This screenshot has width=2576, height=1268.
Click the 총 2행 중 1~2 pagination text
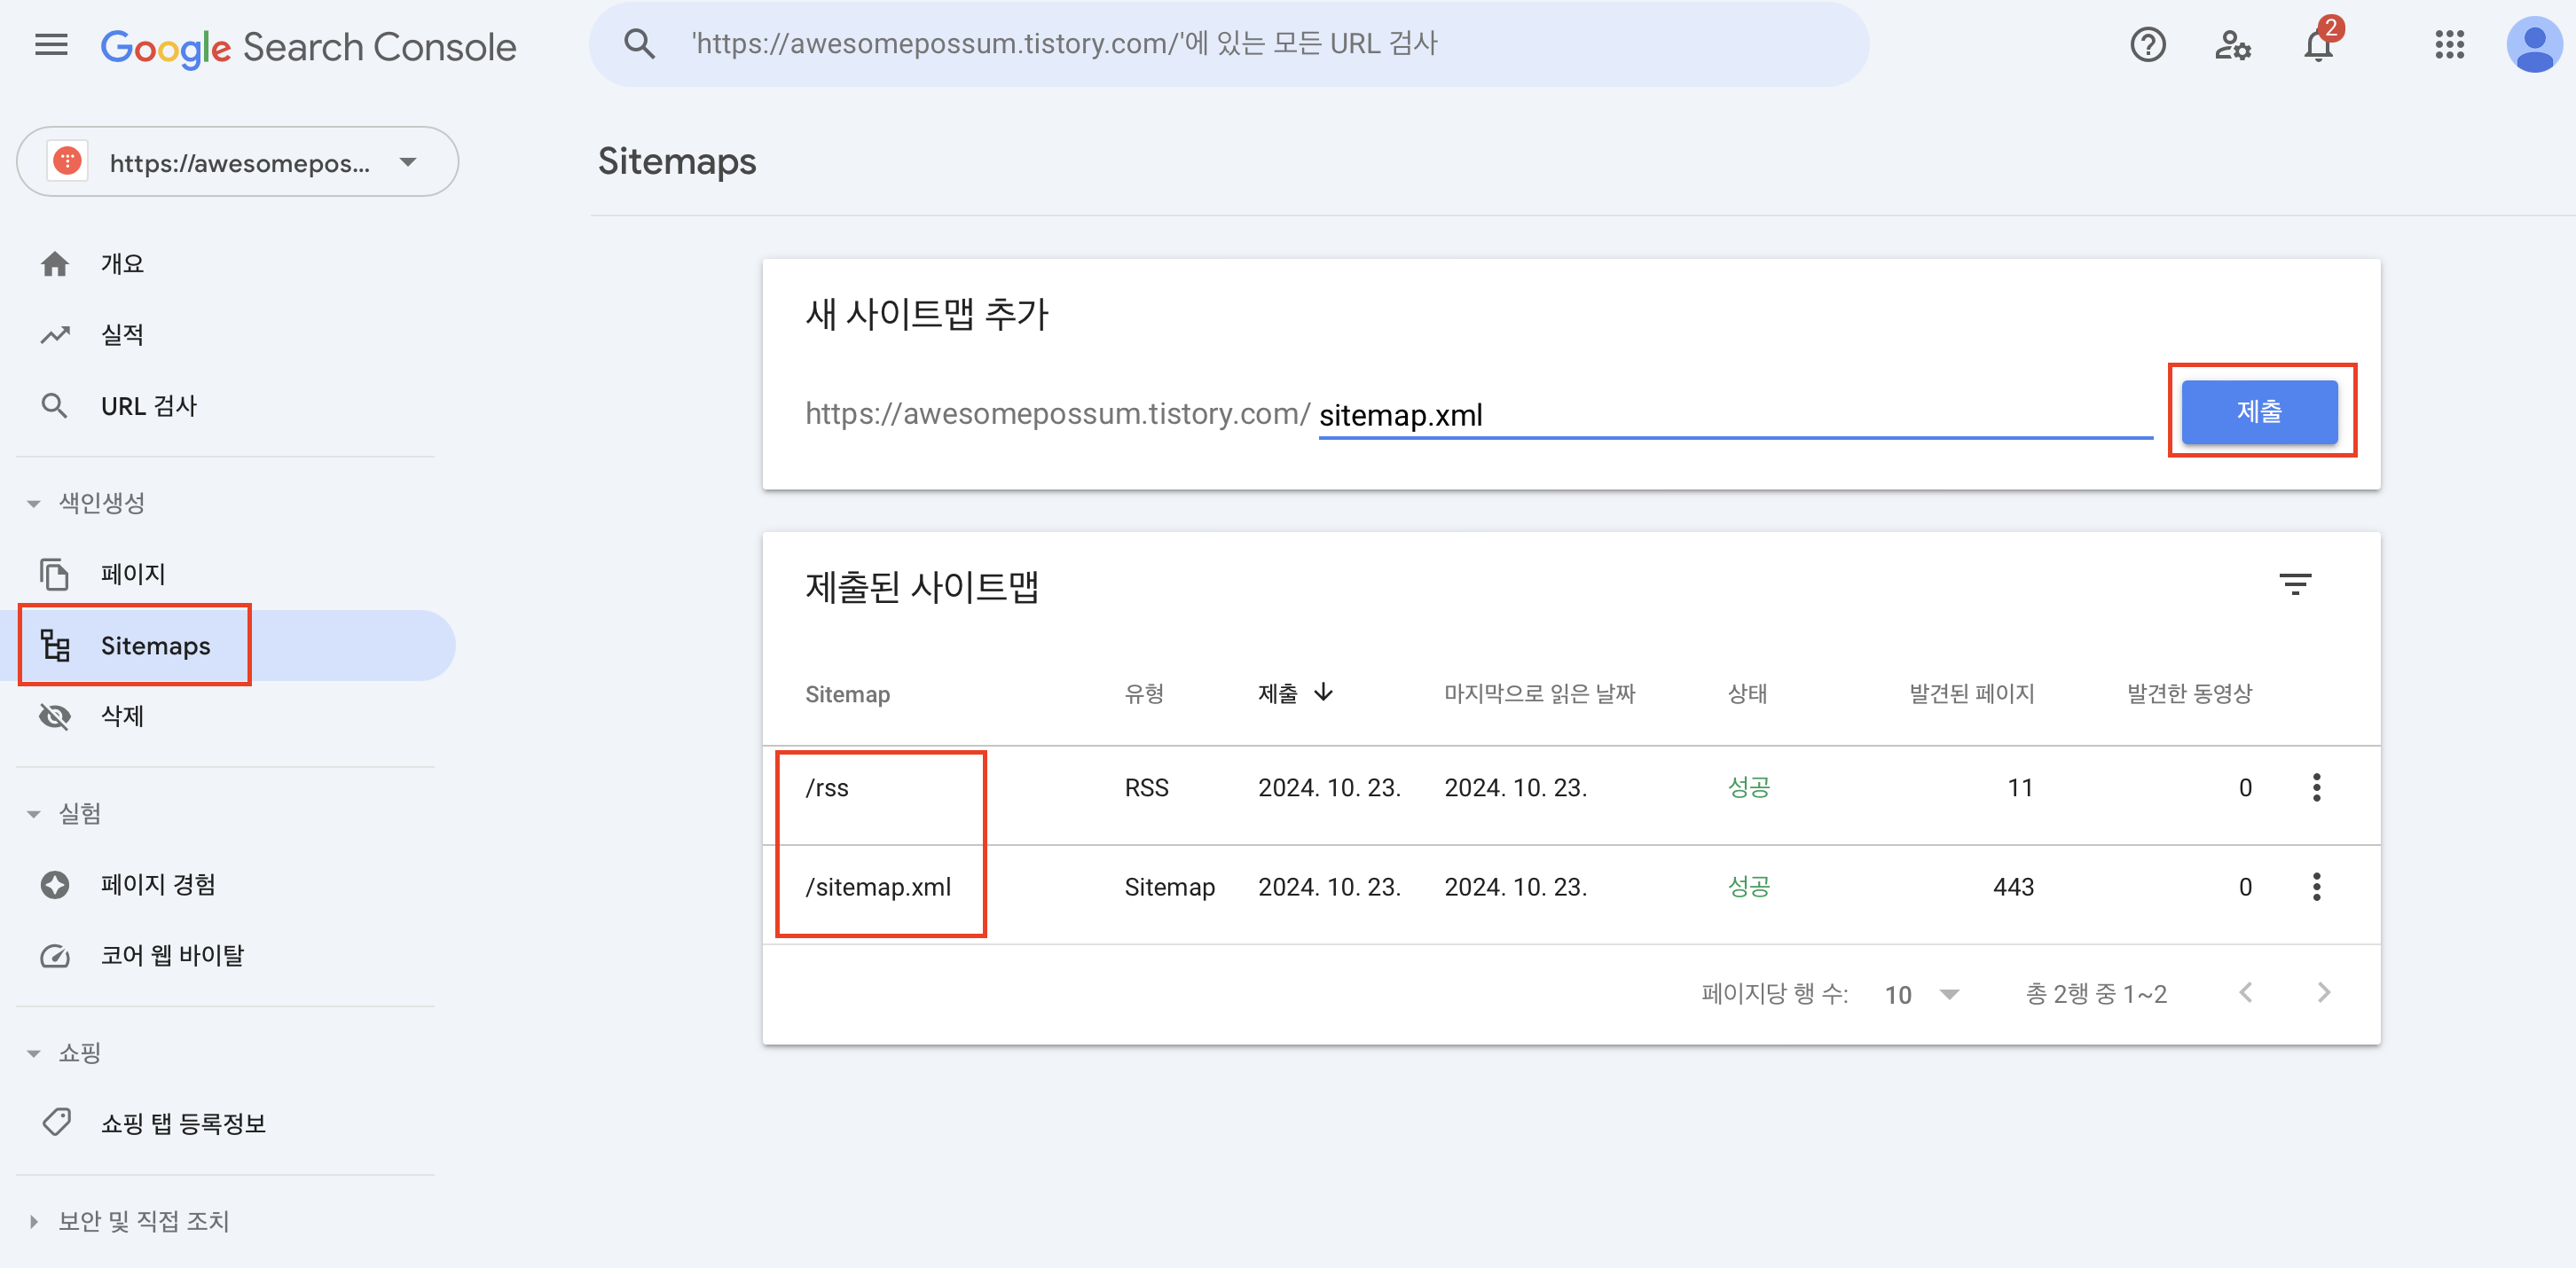point(2096,994)
